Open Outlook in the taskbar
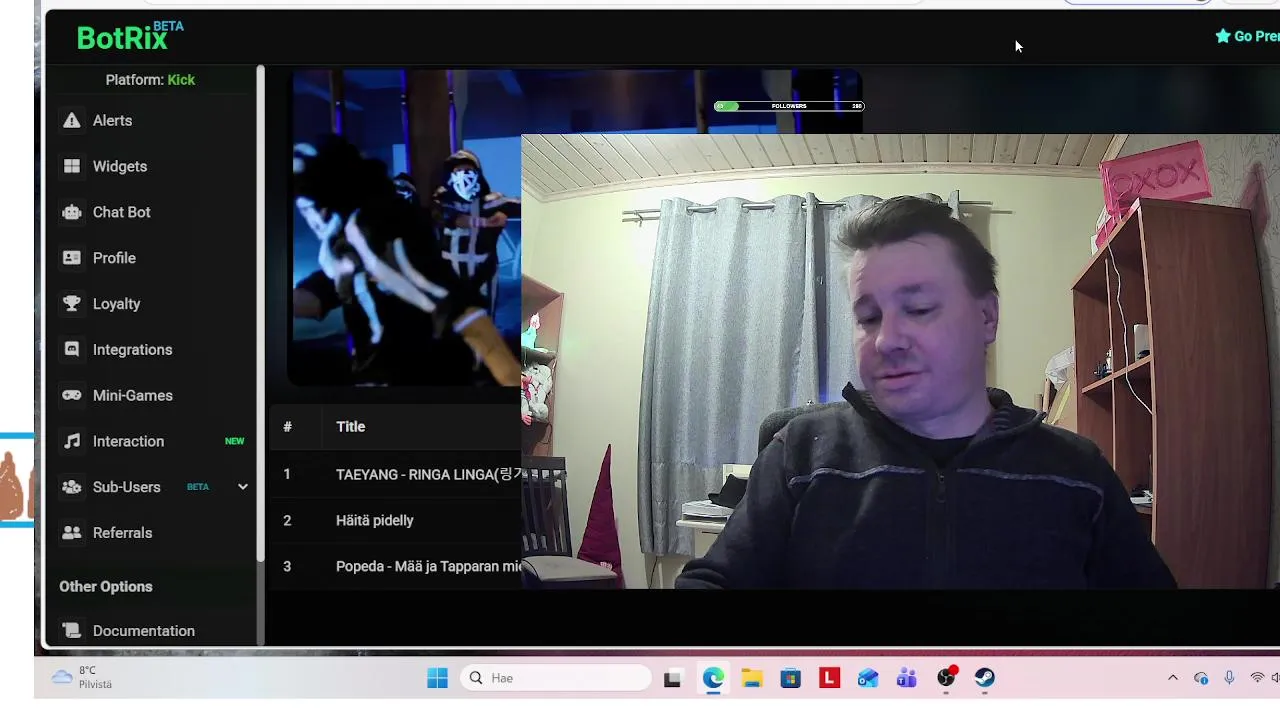The image size is (1280, 720). coord(868,678)
